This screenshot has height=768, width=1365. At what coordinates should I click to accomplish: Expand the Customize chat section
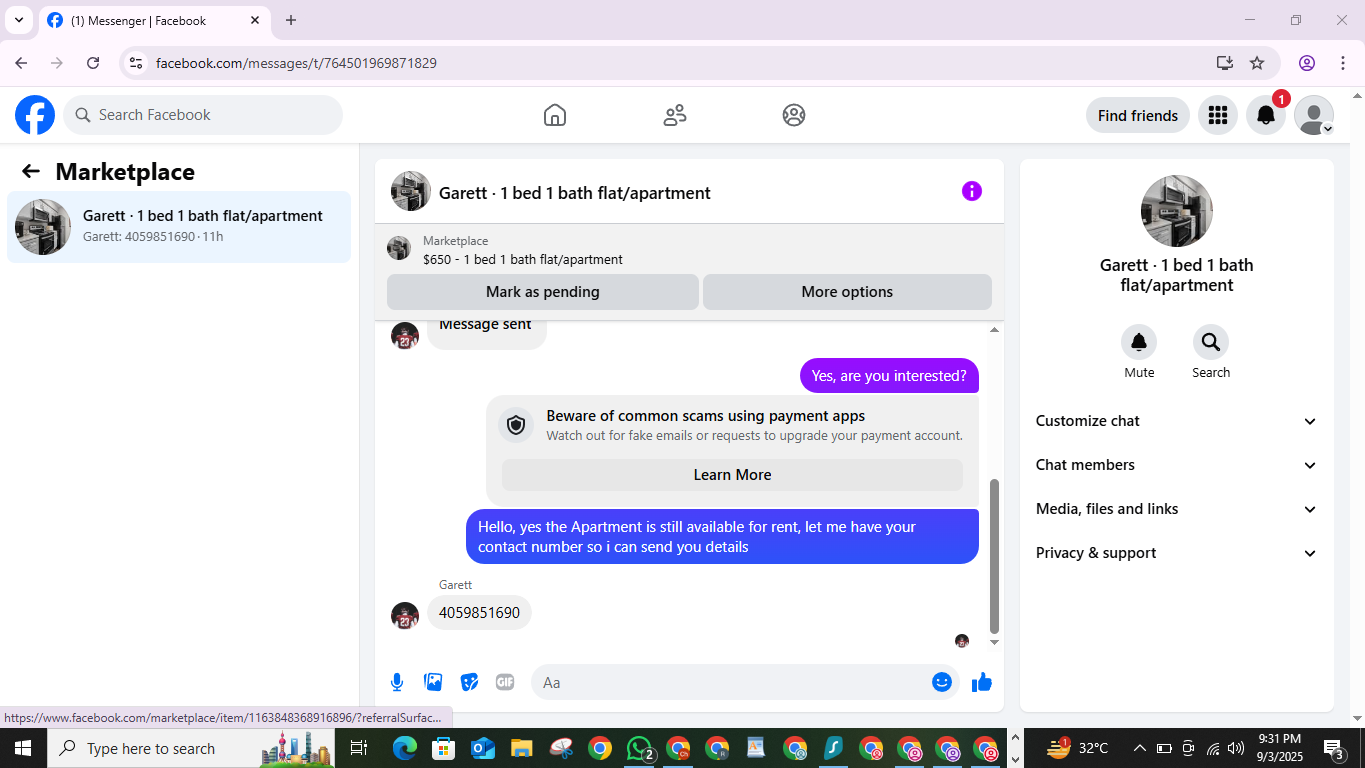(1177, 421)
